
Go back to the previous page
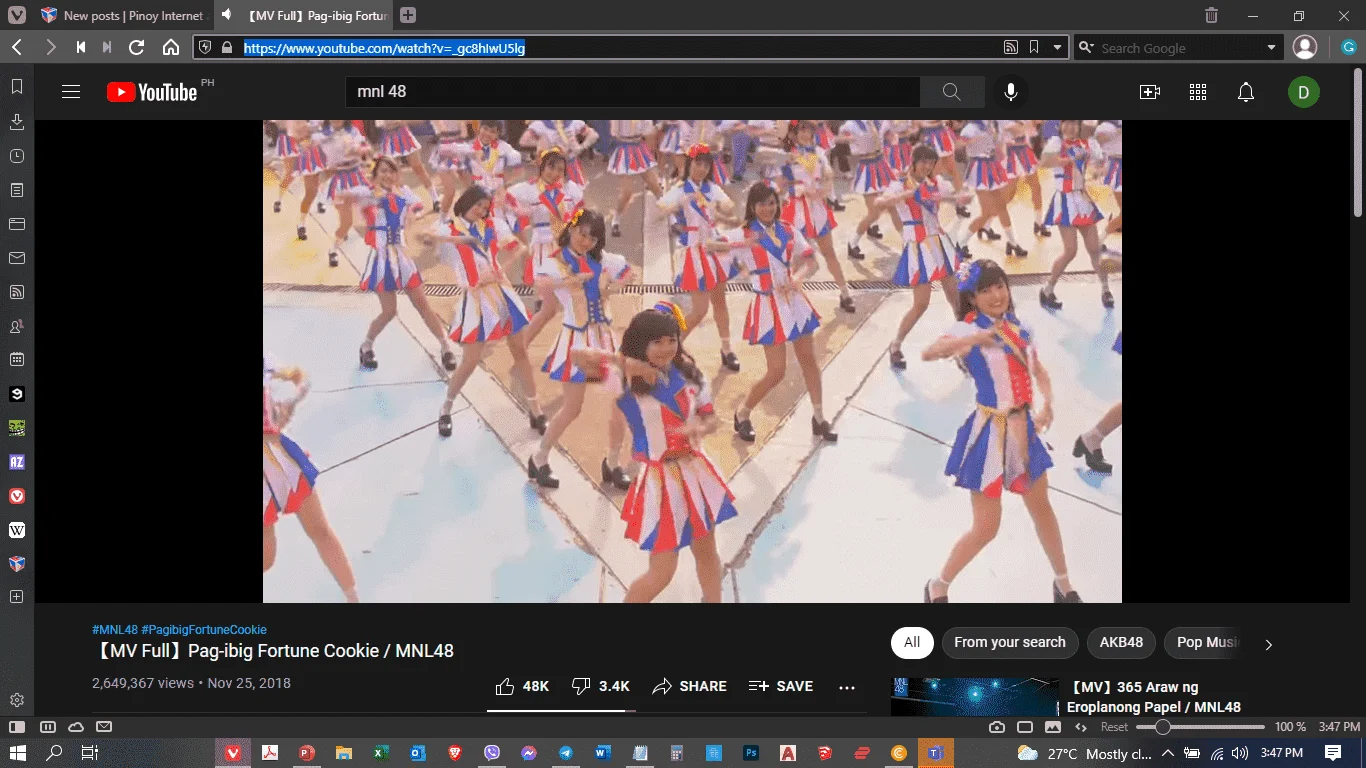point(18,47)
